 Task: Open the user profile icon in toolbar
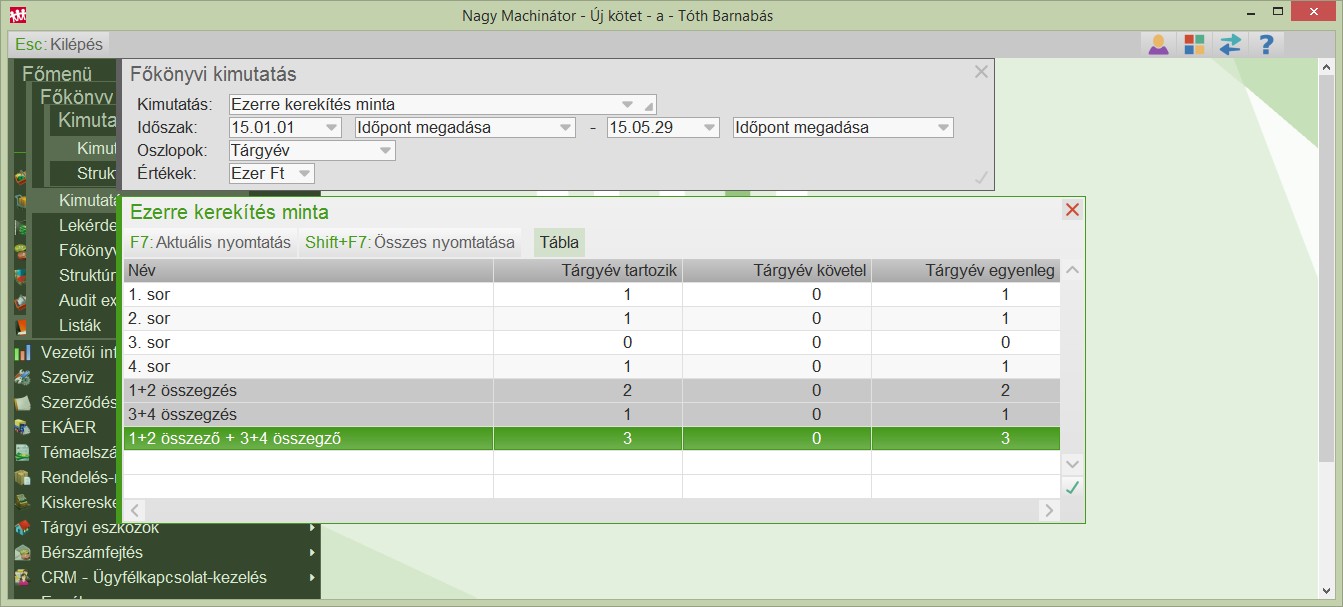1158,44
